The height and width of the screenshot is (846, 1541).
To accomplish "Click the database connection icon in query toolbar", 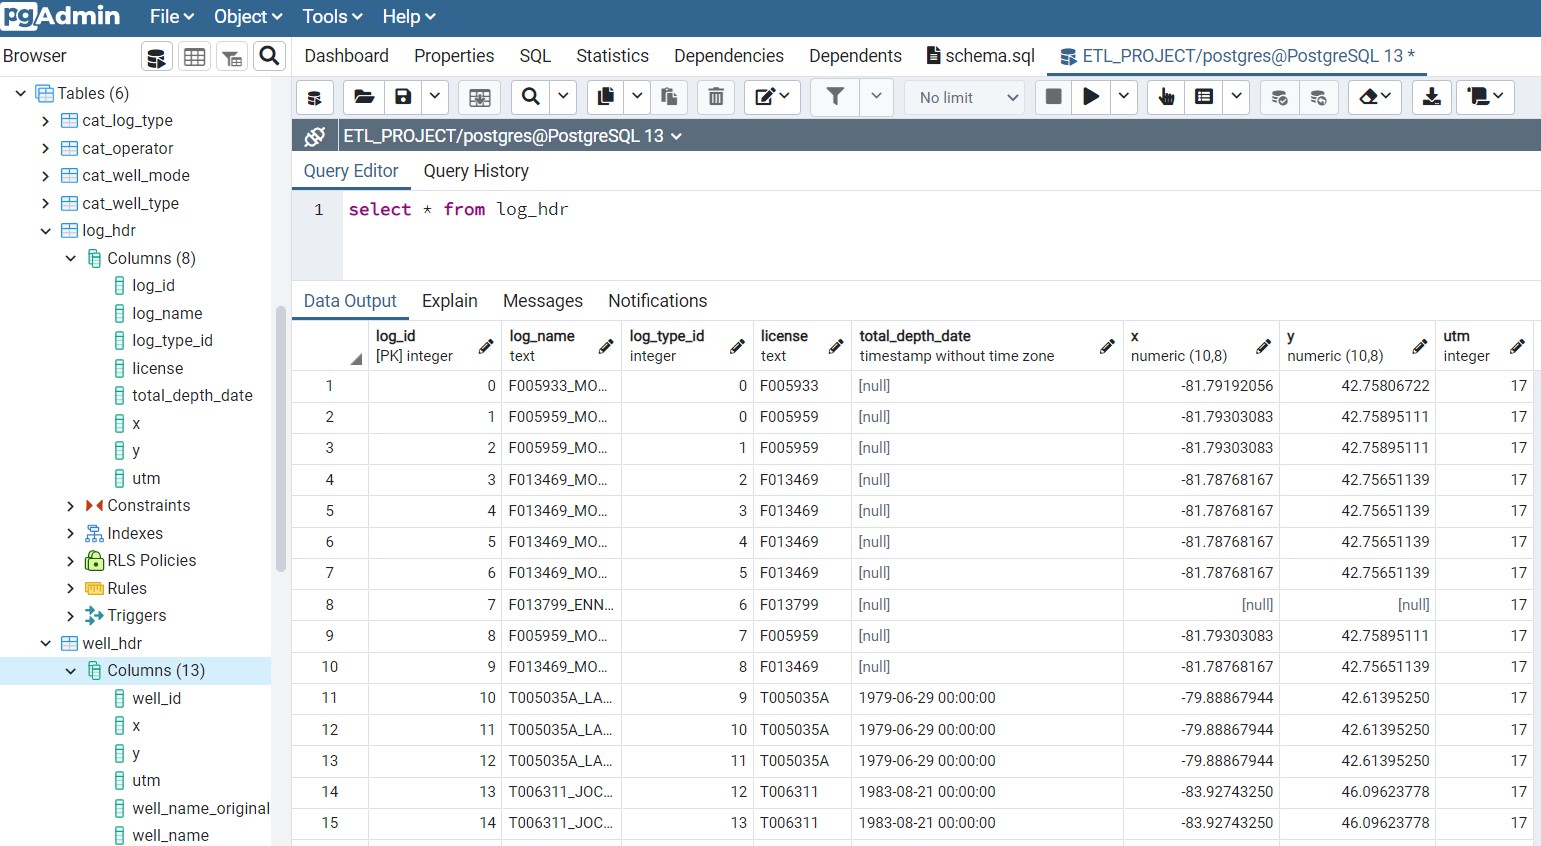I will (x=314, y=97).
